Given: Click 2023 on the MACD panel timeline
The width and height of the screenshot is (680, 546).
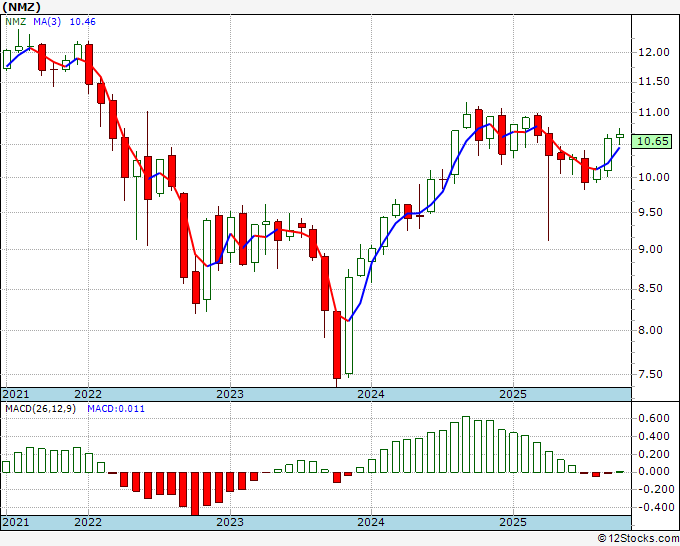Looking at the screenshot, I should click(x=230, y=522).
